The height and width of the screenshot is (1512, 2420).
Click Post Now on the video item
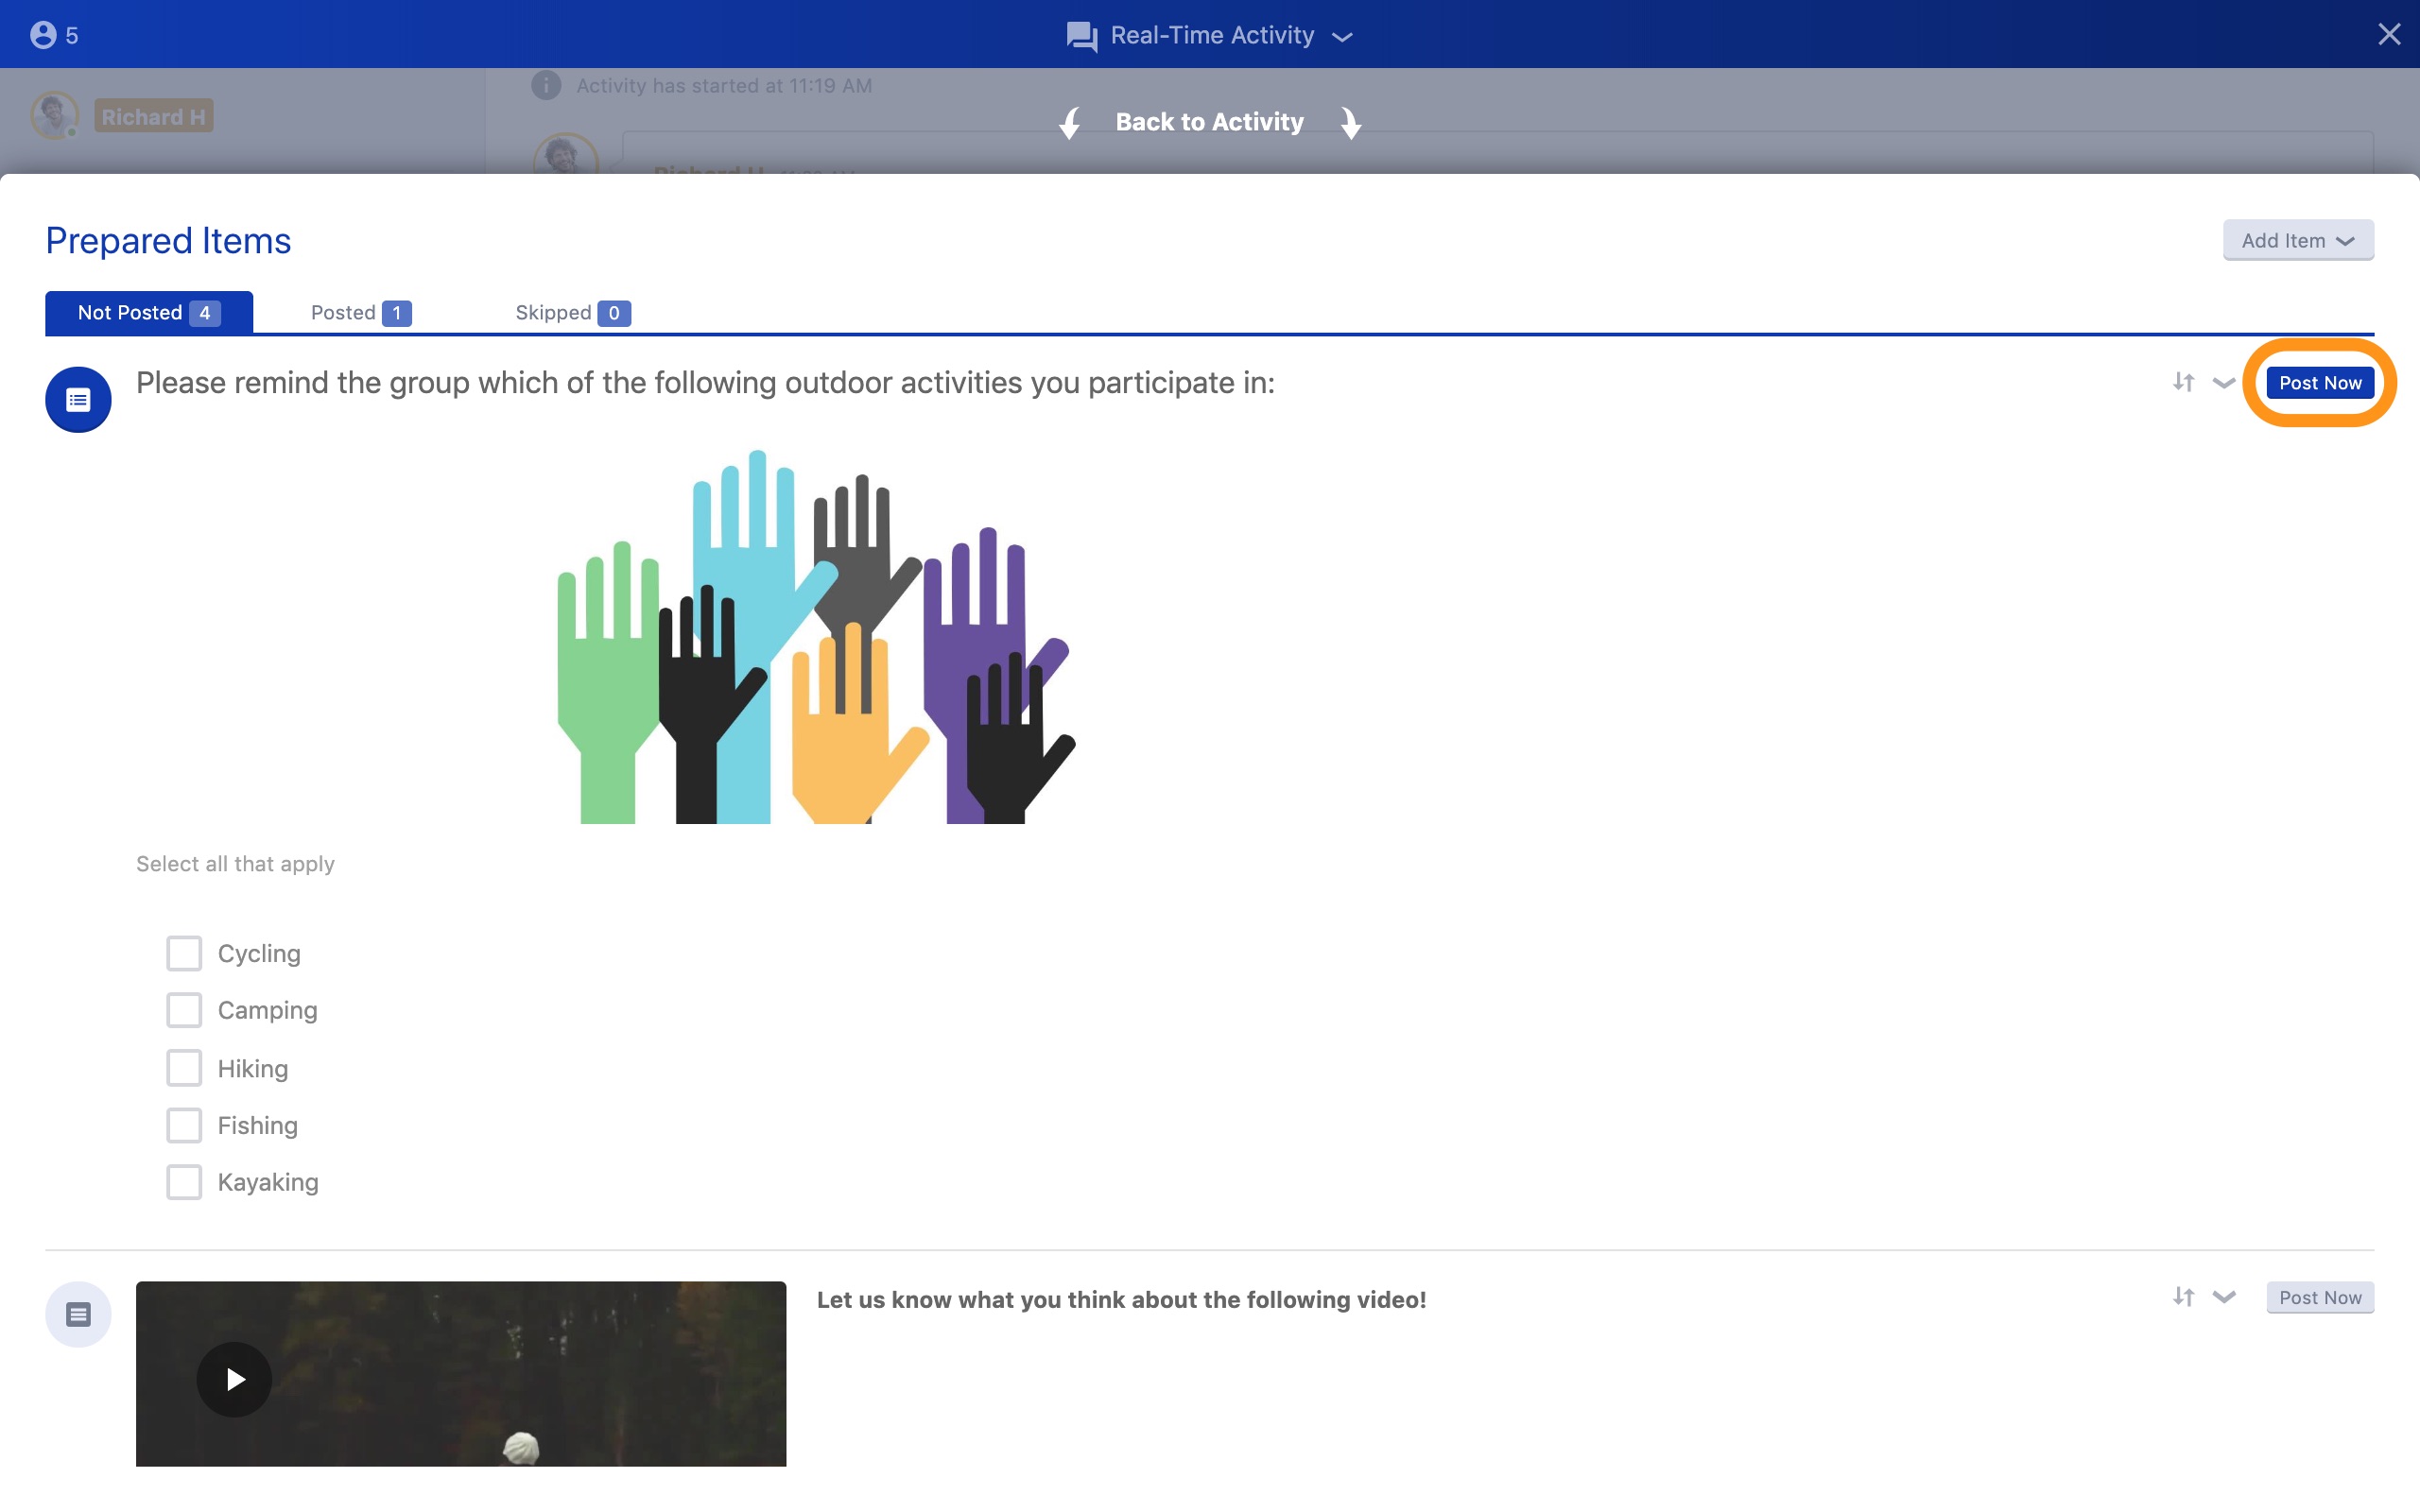click(2319, 1297)
